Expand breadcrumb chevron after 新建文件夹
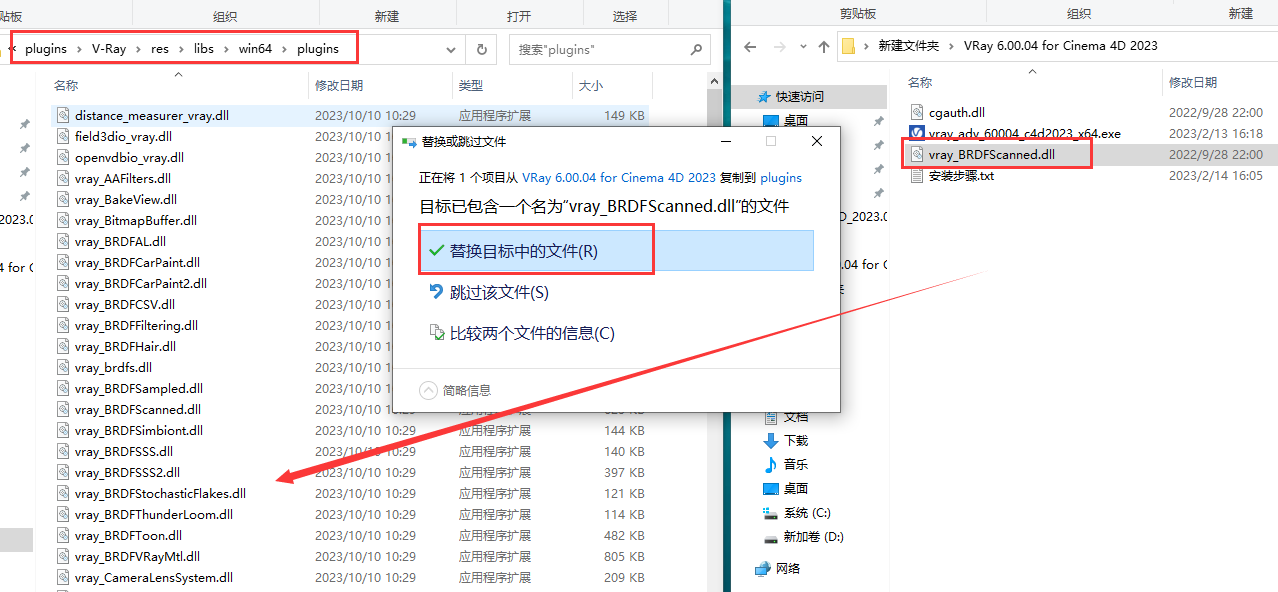This screenshot has height=592, width=1278. pos(952,46)
